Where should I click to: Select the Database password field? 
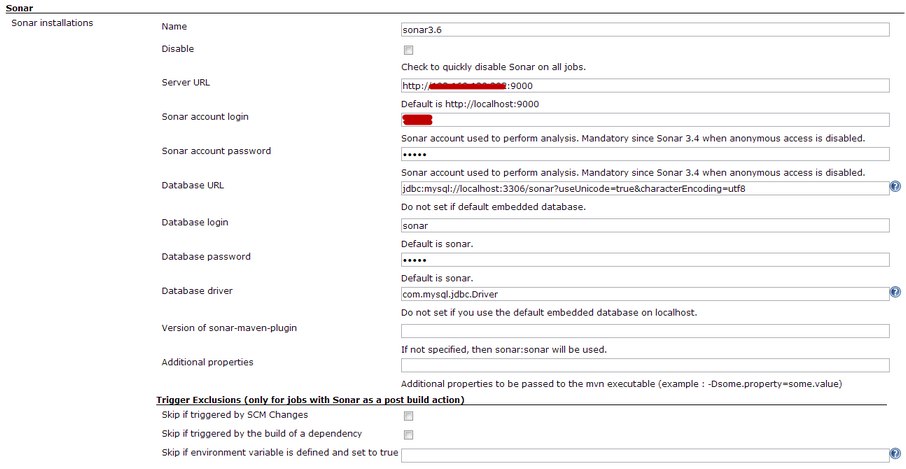coord(645,259)
